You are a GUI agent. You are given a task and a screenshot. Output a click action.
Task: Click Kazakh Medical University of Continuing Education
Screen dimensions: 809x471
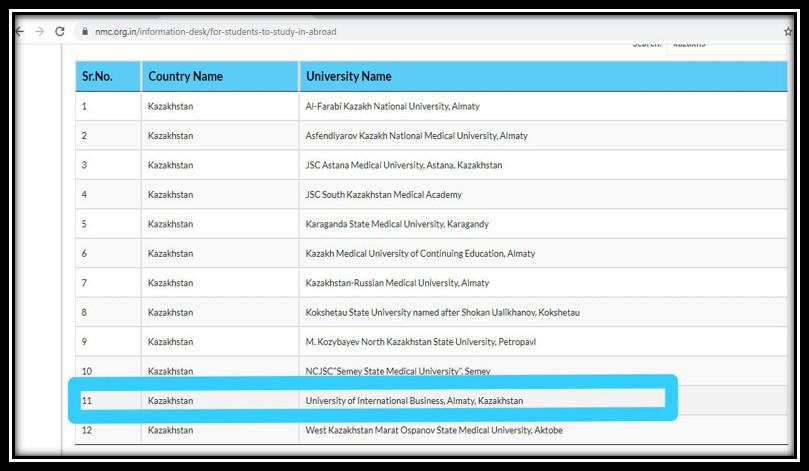420,254
